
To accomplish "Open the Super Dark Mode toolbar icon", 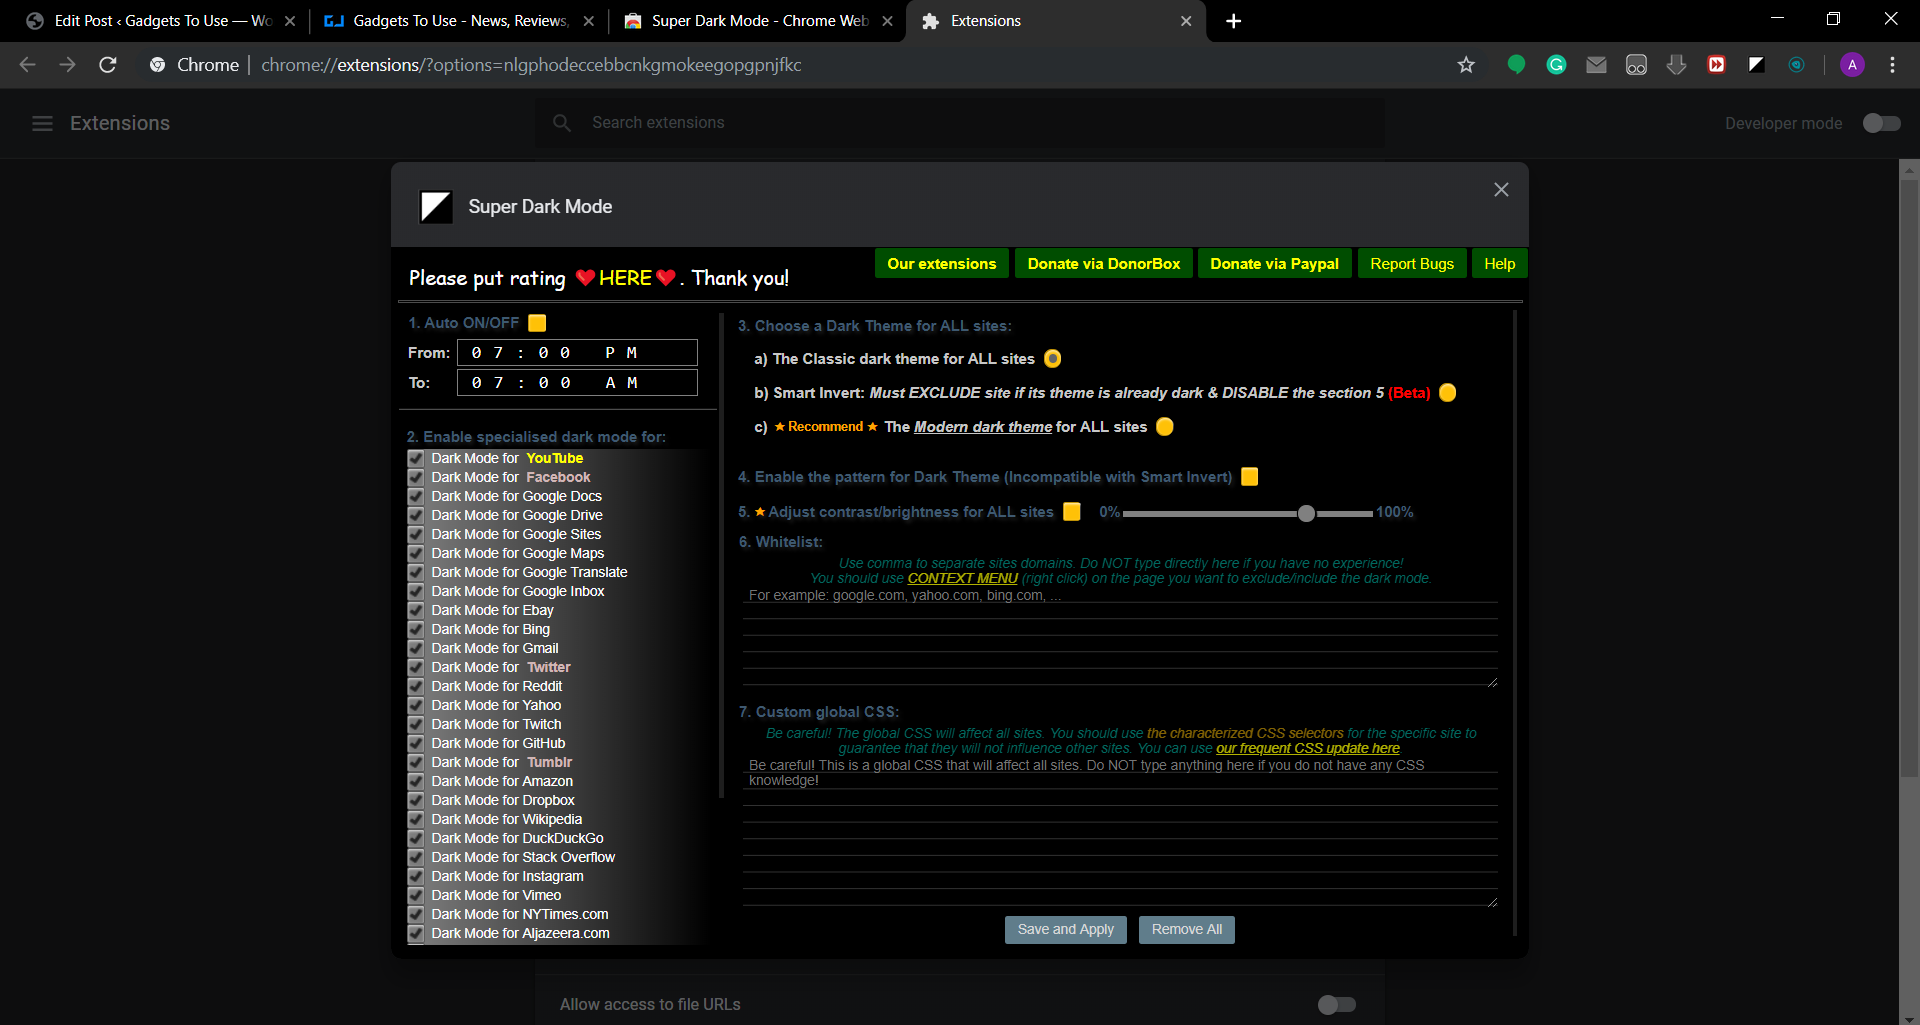I will [1756, 65].
